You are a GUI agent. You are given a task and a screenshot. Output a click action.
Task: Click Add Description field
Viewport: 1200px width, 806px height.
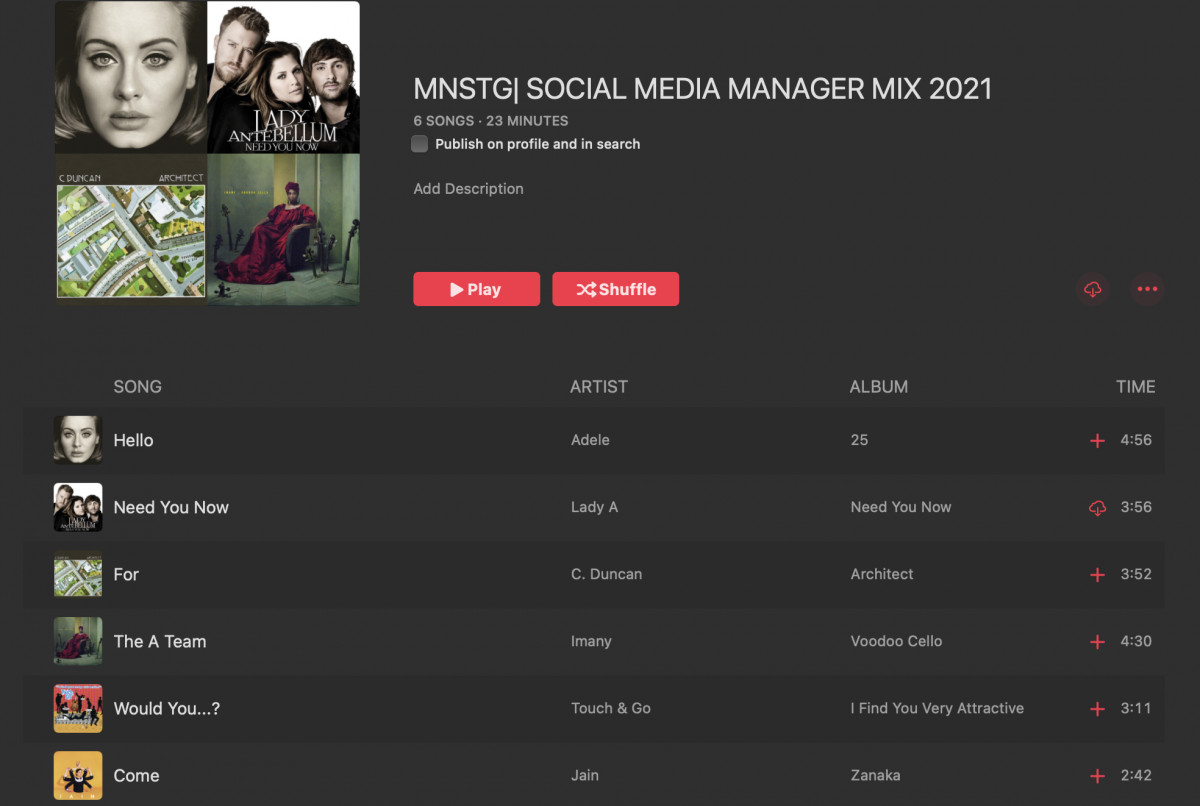(x=468, y=189)
